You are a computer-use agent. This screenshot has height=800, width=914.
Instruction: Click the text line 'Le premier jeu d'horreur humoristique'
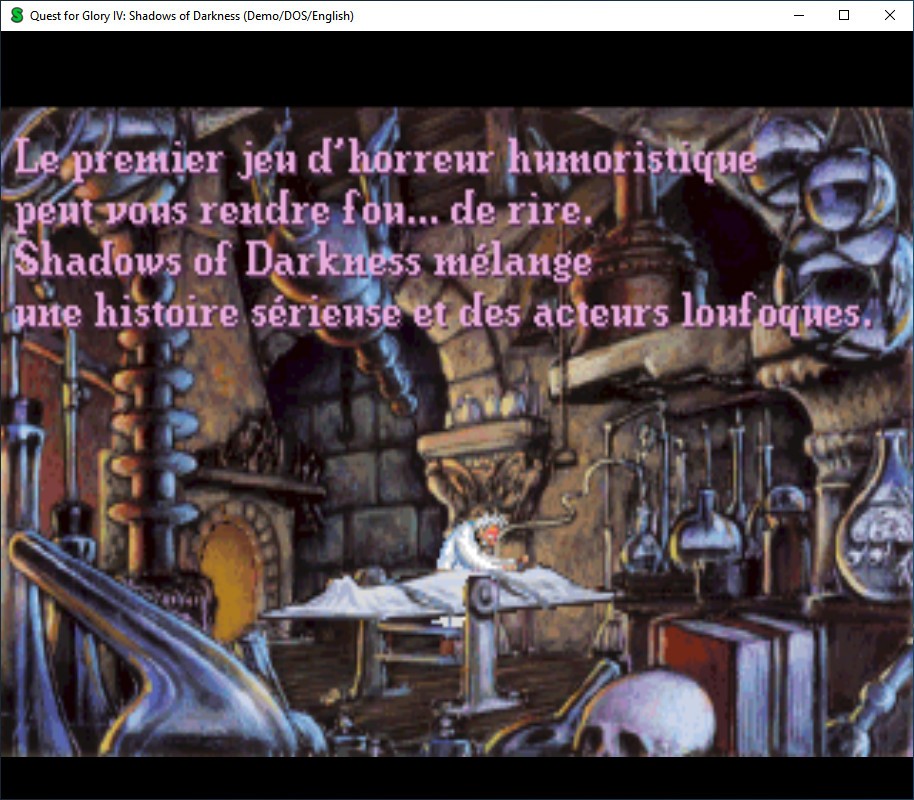coord(386,159)
